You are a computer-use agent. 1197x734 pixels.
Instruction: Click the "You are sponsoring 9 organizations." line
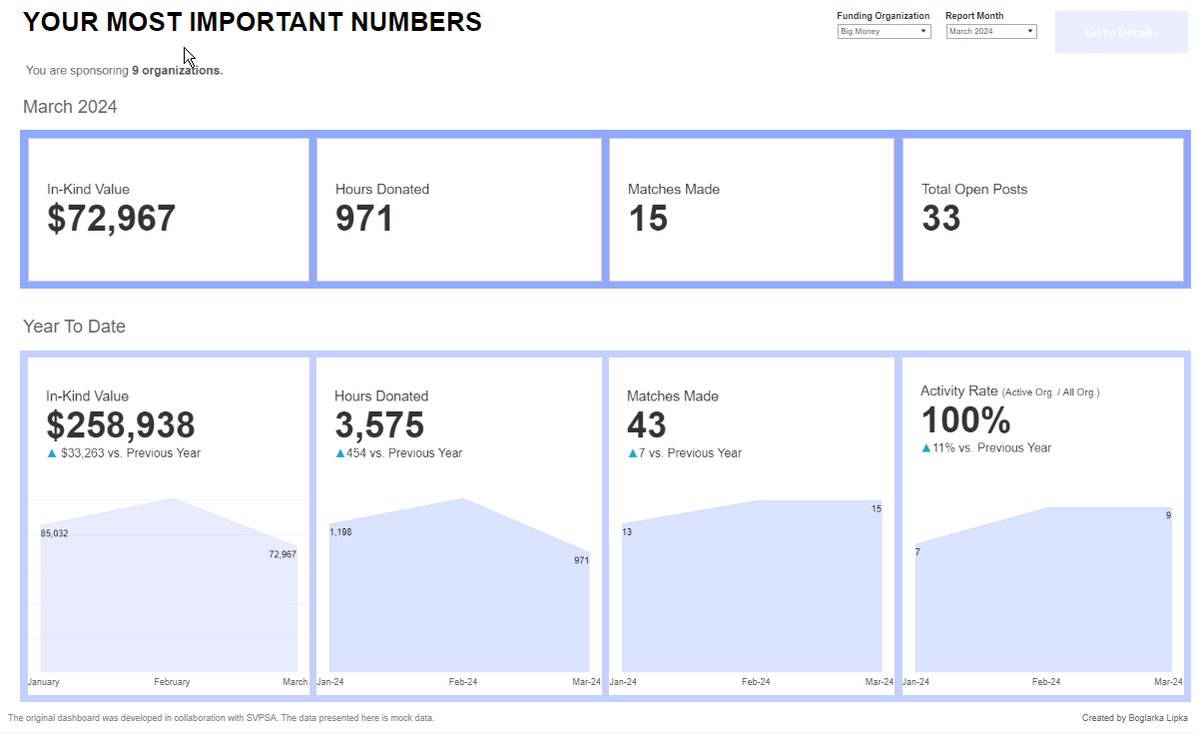pos(124,70)
